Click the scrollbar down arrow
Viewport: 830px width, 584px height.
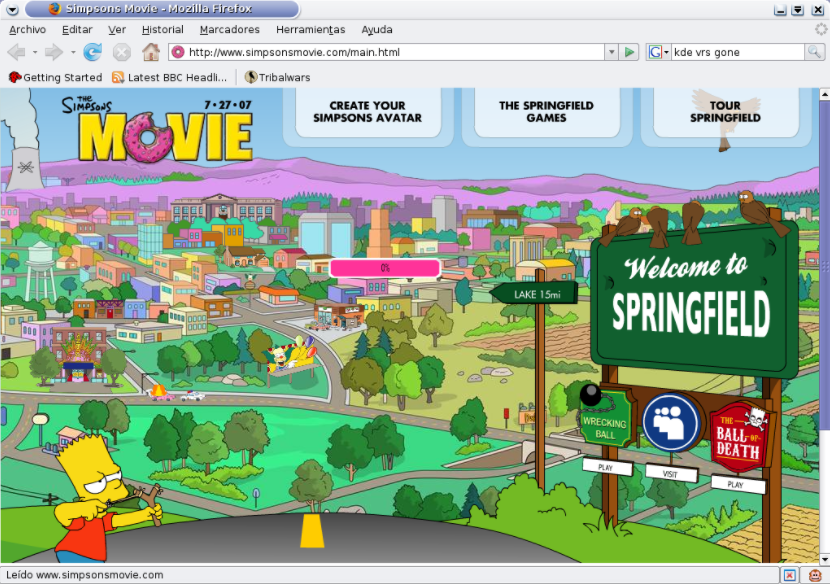(824, 558)
